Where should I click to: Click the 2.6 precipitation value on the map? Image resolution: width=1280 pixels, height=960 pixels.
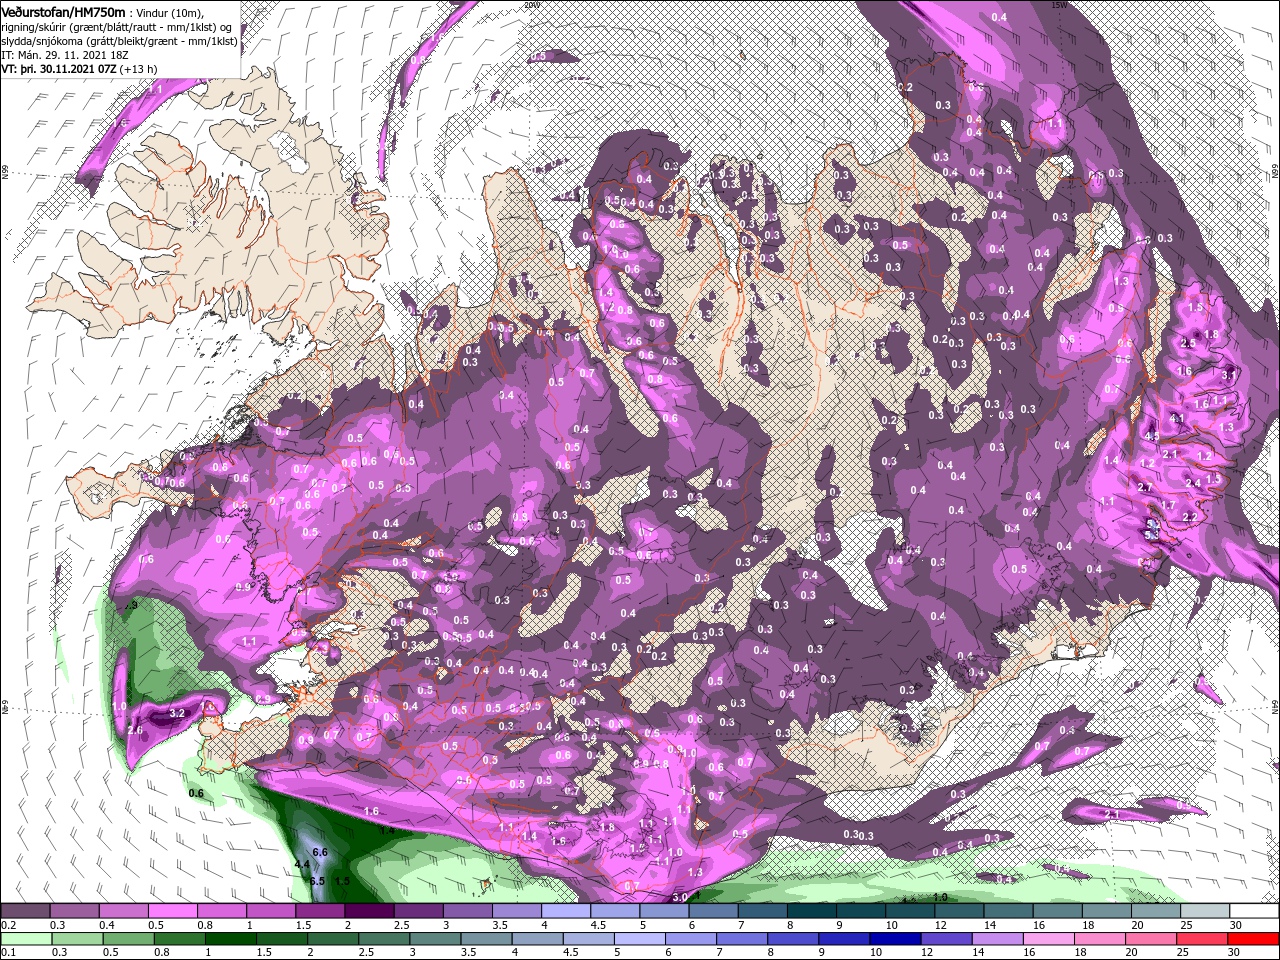click(x=136, y=731)
